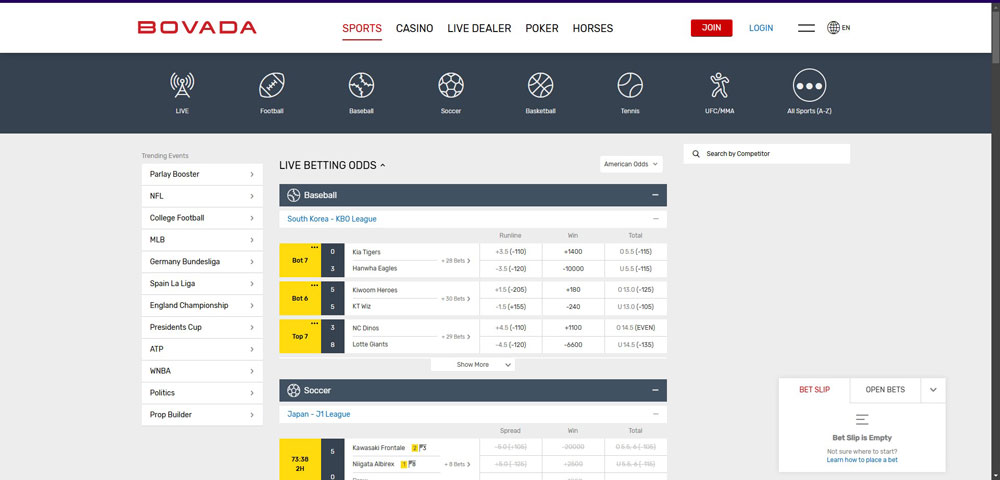This screenshot has height=480, width=1000.
Task: Go to the CASINO tab
Action: [415, 28]
